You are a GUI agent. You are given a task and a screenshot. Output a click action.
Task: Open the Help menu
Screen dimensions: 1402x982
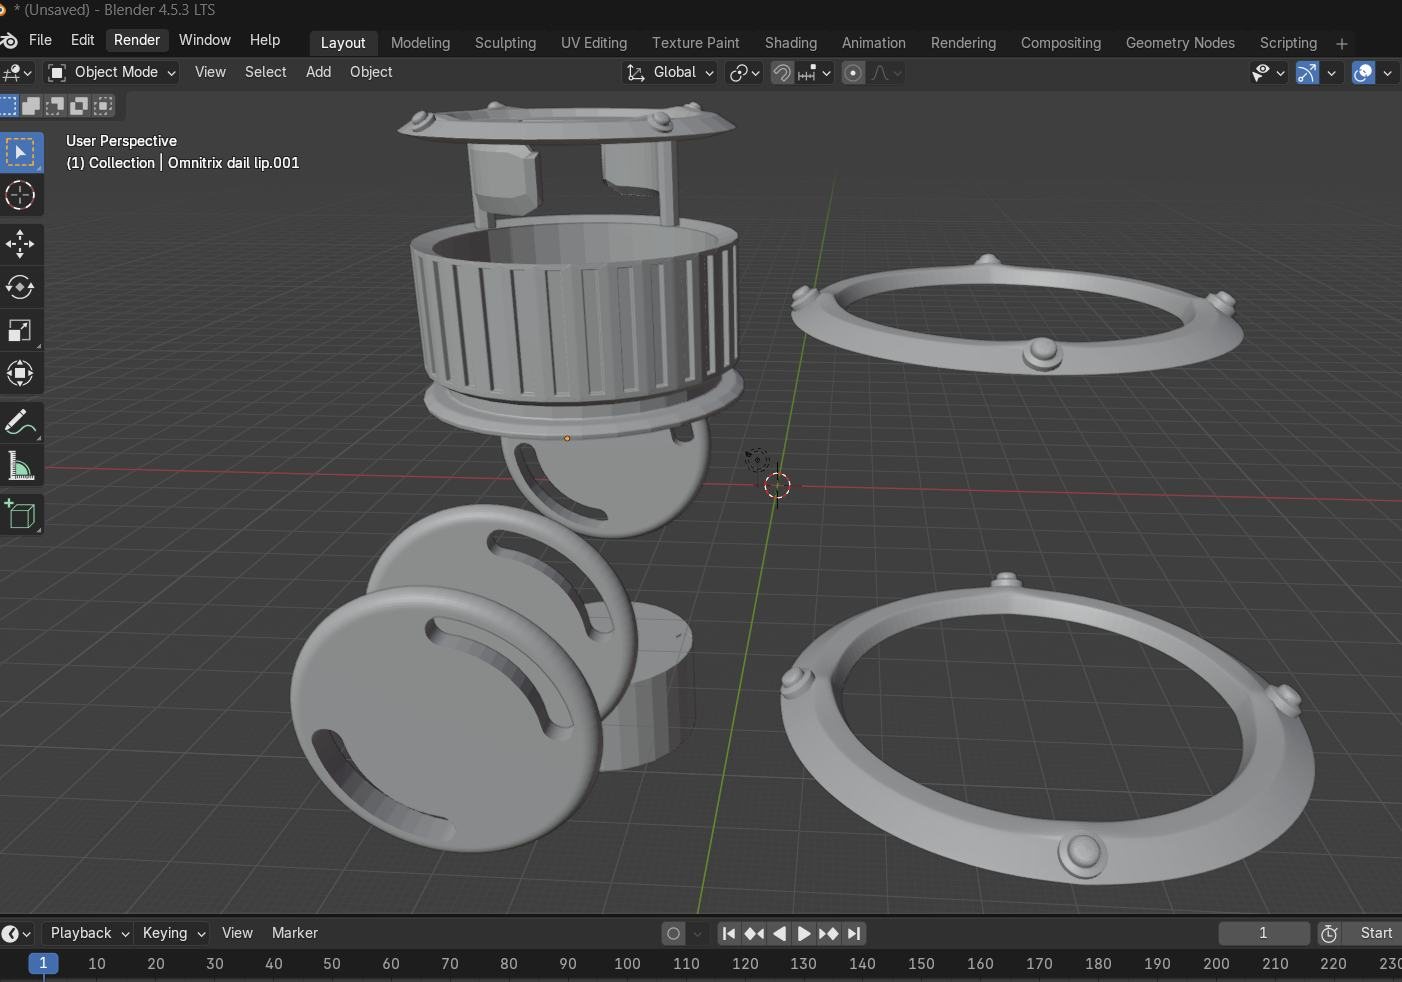(x=265, y=40)
